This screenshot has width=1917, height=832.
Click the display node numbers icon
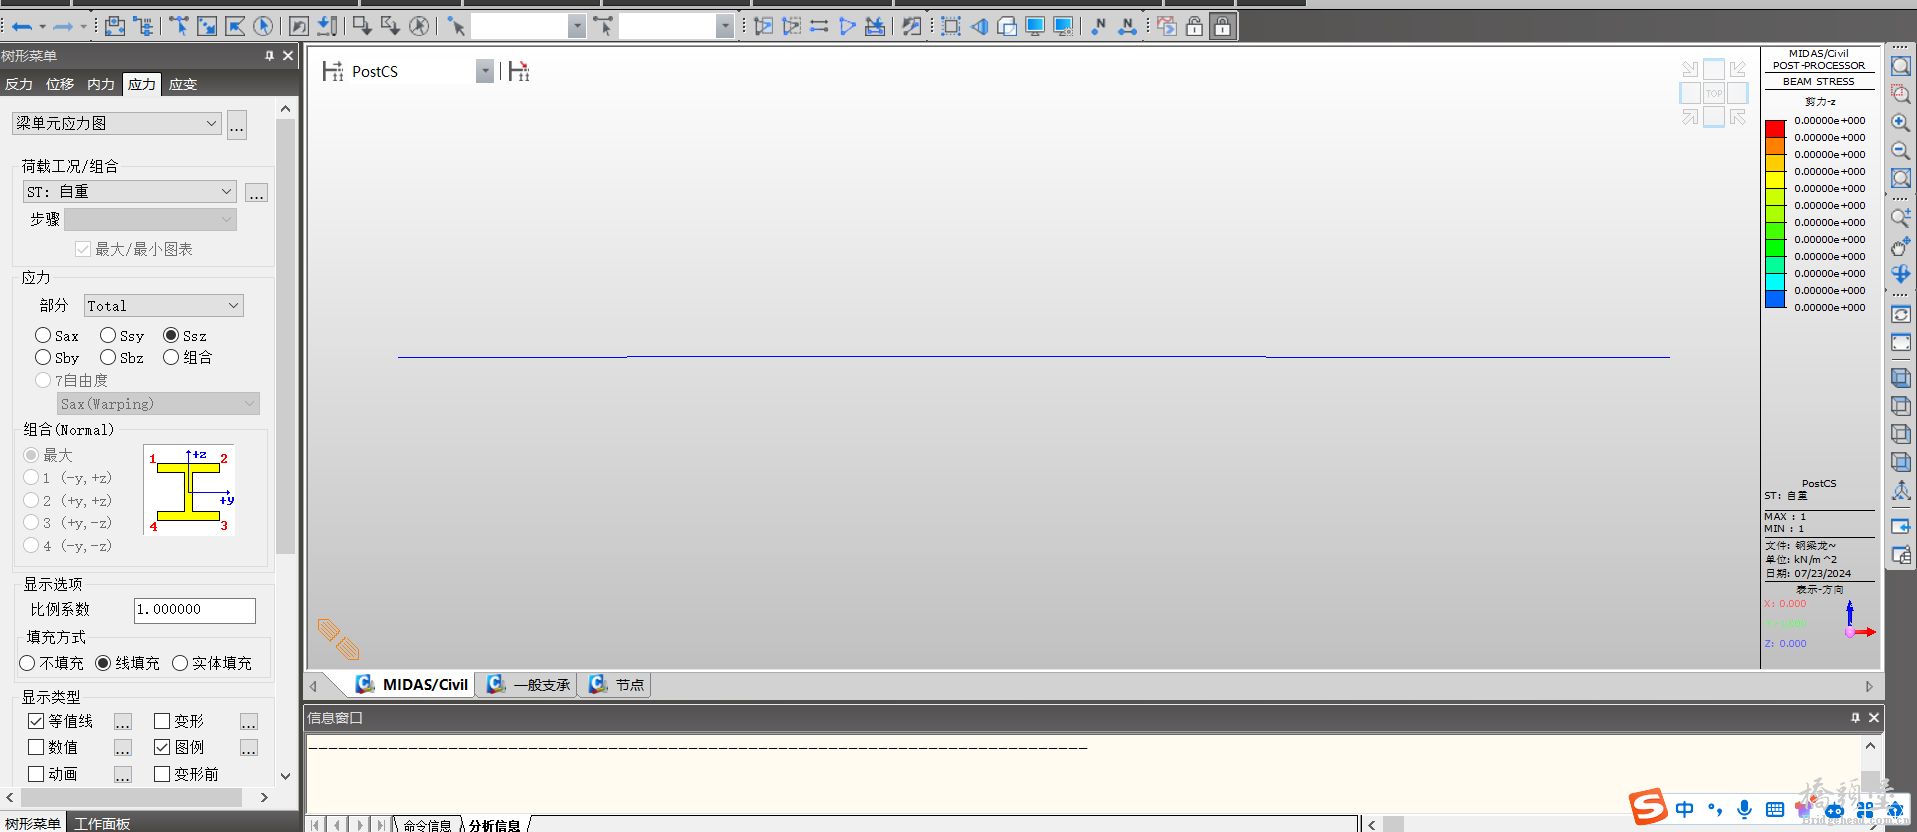click(1099, 26)
